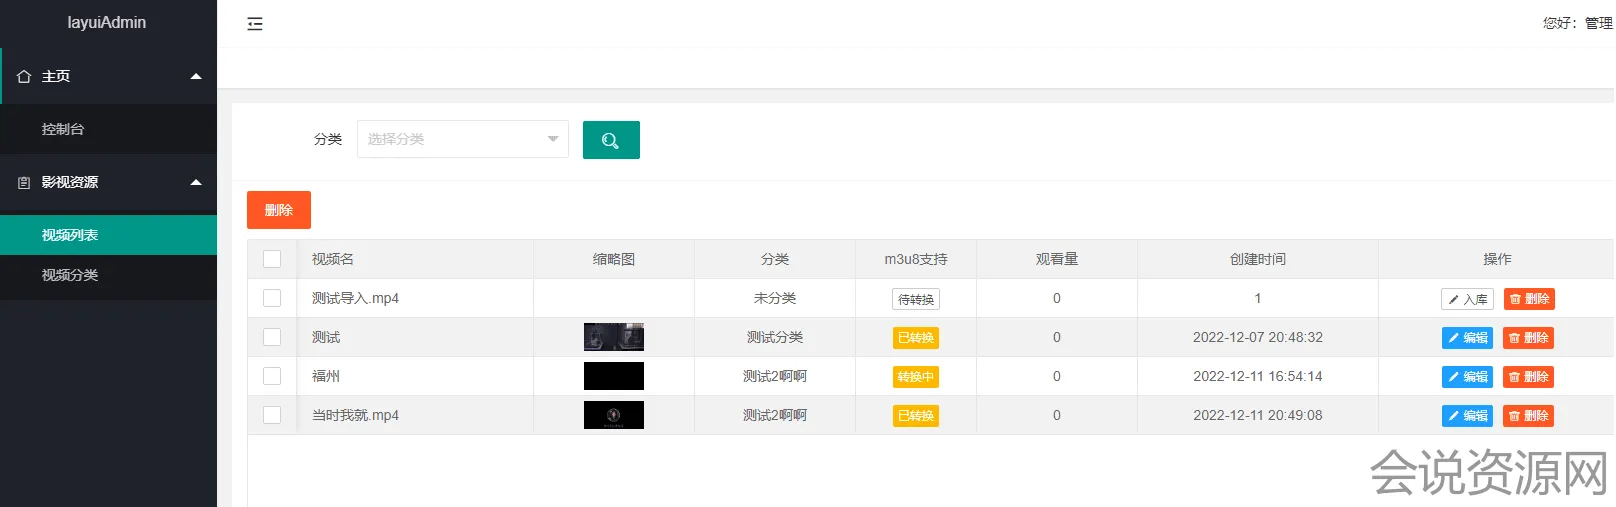
Task: Click 删除 trash button for 福州 row
Action: coord(1528,377)
